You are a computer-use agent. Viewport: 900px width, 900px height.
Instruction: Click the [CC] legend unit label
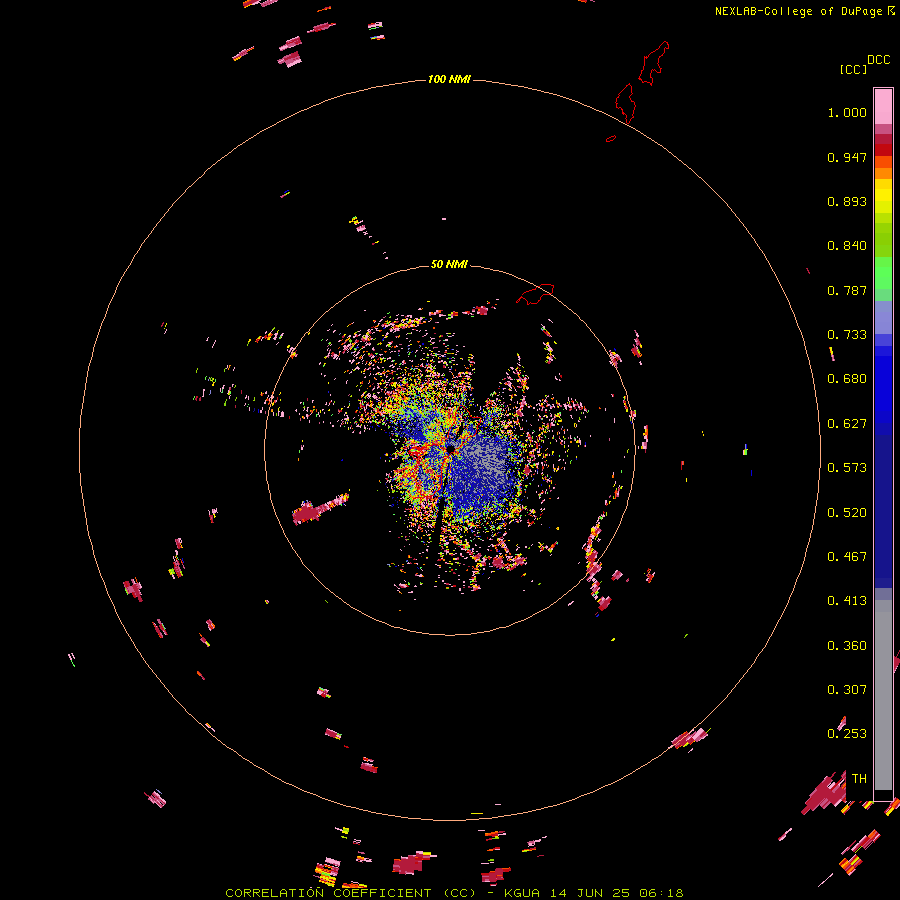click(x=853, y=69)
